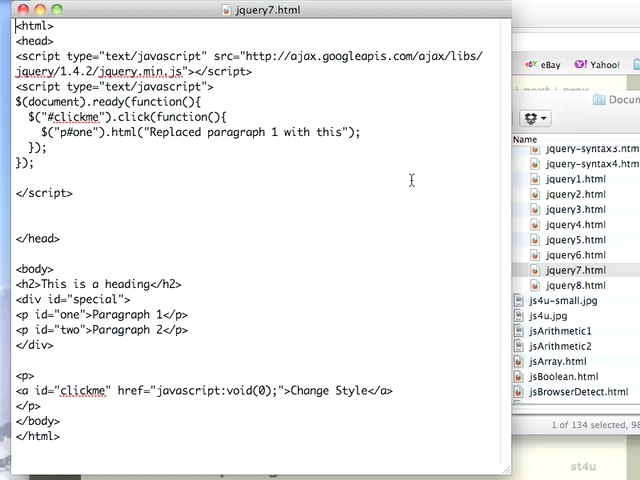640x480 pixels.
Task: Select the highlighted jquery7.html file row
Action: (576, 270)
